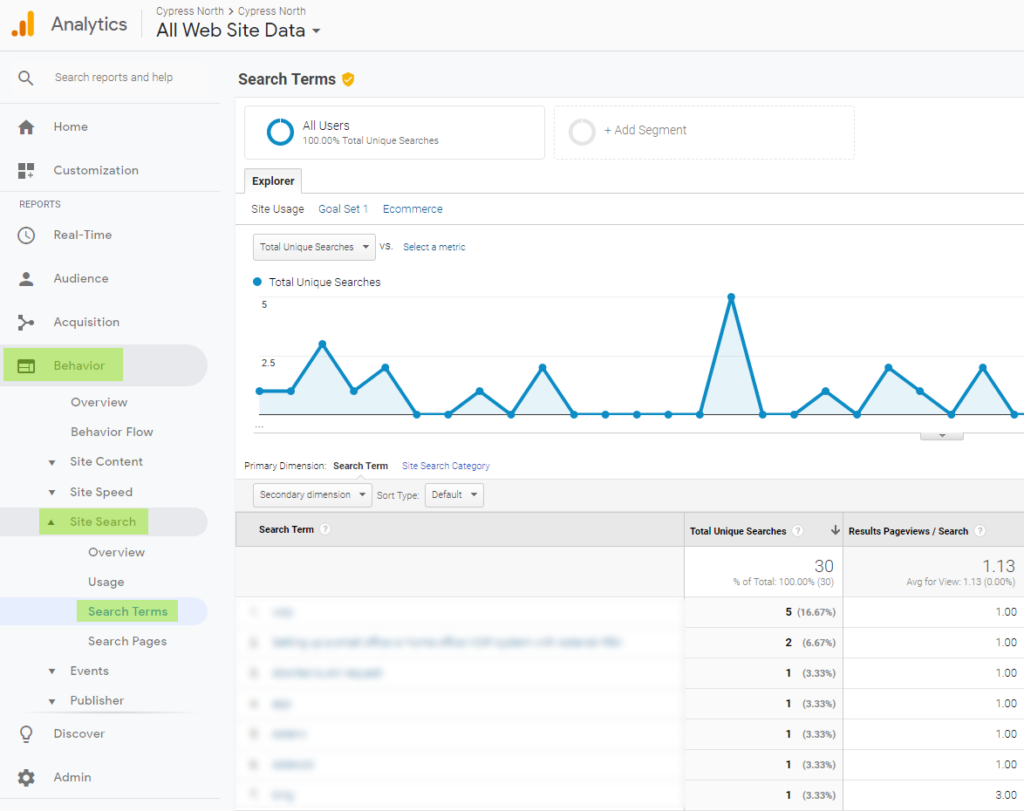The width and height of the screenshot is (1024, 811).
Task: Open the Site Search Overview report
Action: [116, 552]
